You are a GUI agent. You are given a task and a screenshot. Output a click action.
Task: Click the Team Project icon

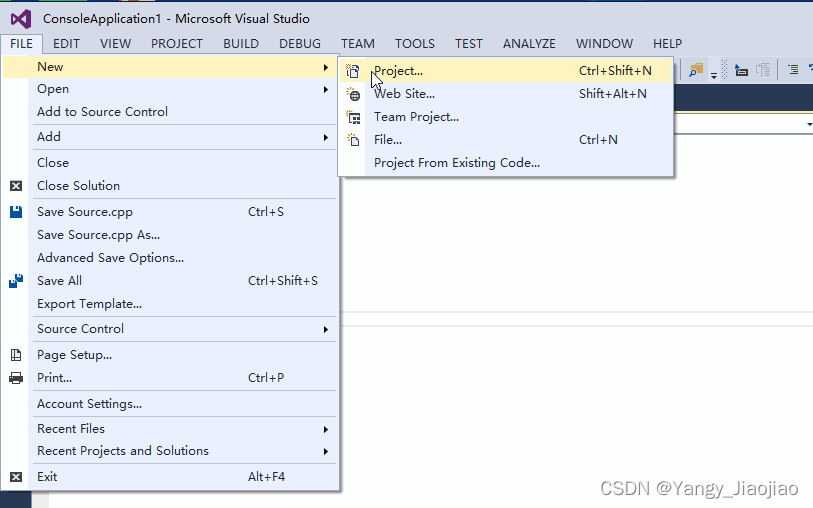354,118
